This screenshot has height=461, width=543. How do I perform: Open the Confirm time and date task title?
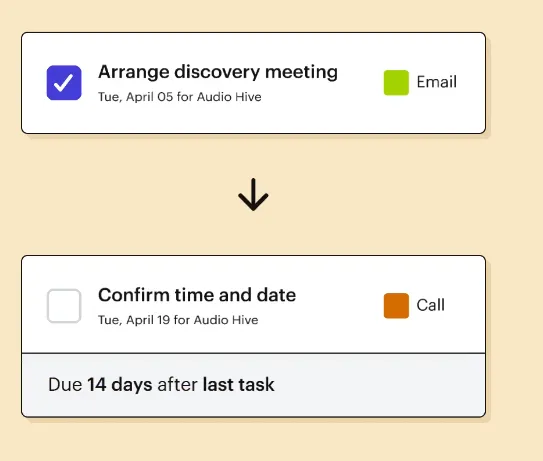tap(197, 295)
